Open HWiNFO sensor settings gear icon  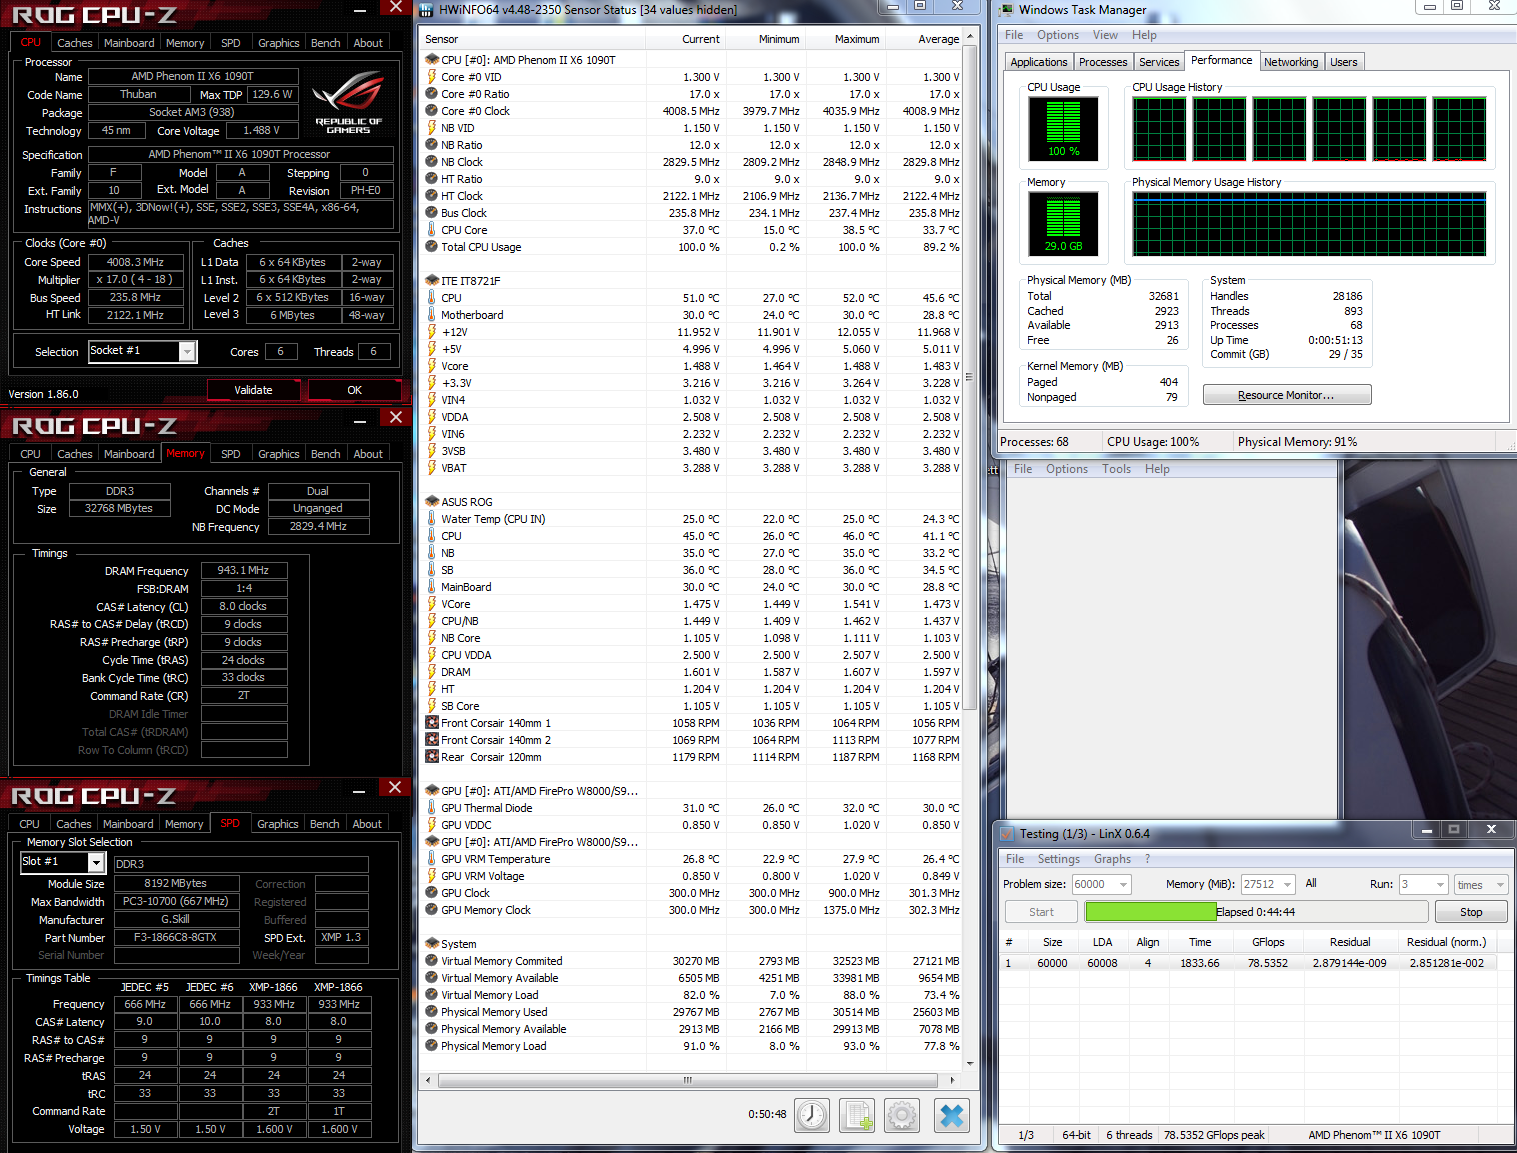pyautogui.click(x=902, y=1115)
